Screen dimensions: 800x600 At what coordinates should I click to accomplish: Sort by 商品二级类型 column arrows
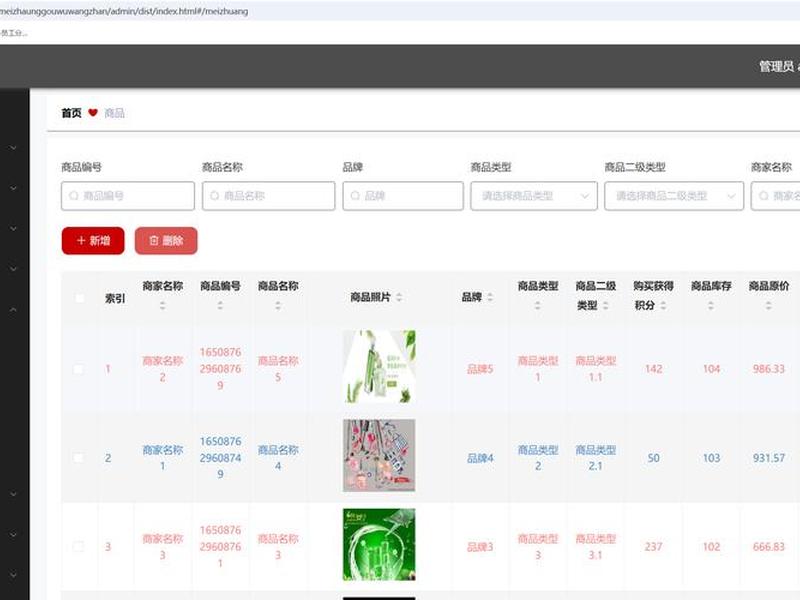pos(606,306)
